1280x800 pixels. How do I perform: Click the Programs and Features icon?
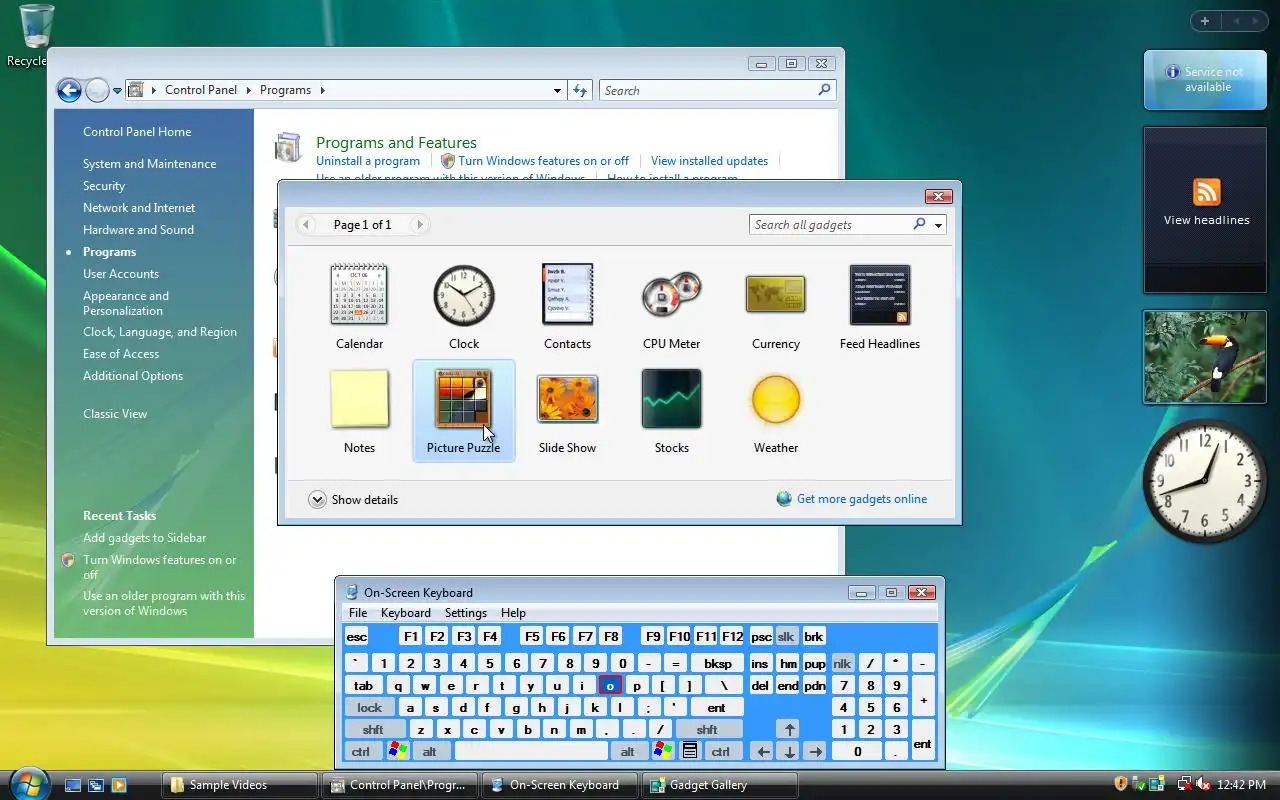tap(288, 147)
